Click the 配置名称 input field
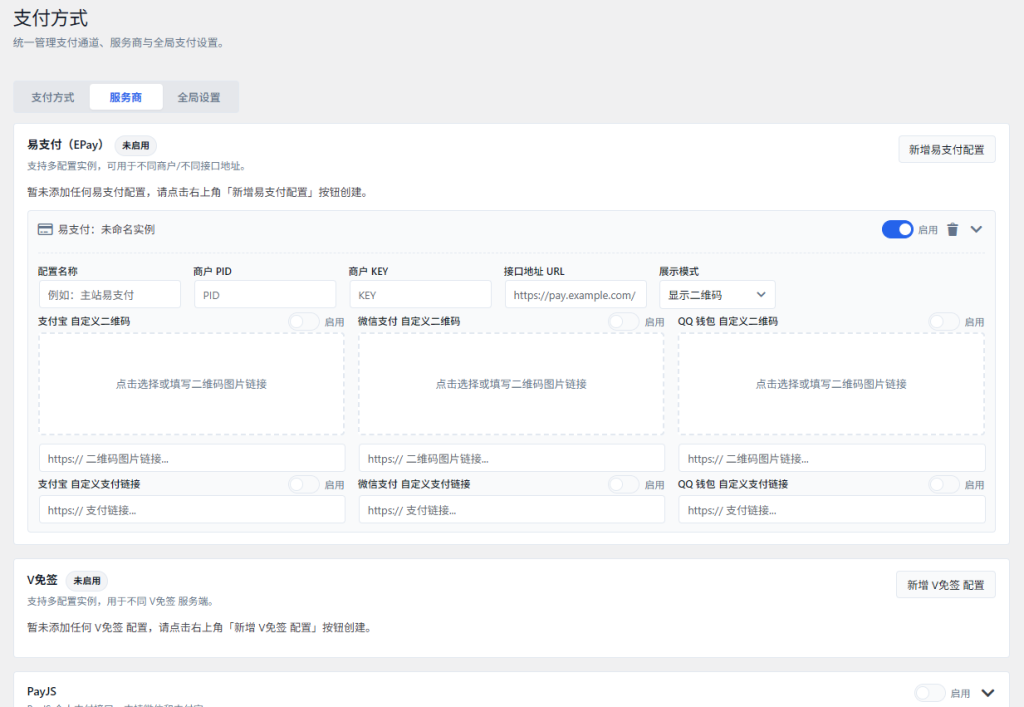1024x707 pixels. click(109, 295)
